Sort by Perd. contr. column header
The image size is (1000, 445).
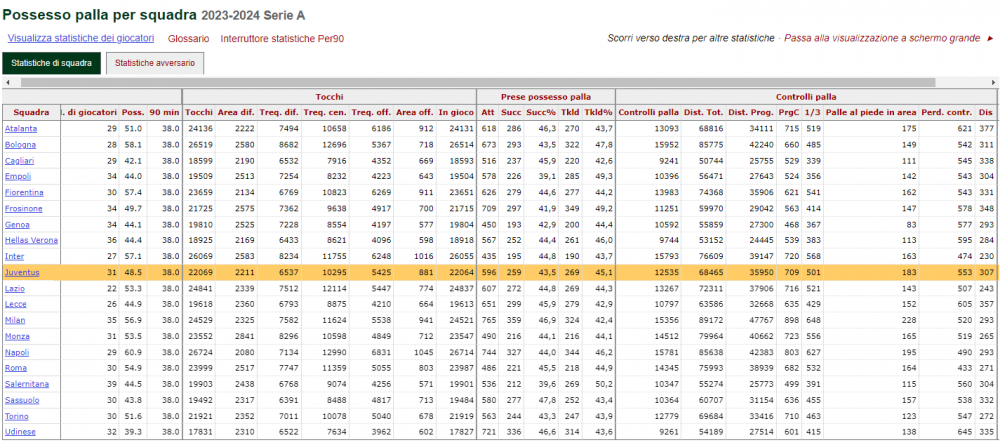[x=947, y=112]
